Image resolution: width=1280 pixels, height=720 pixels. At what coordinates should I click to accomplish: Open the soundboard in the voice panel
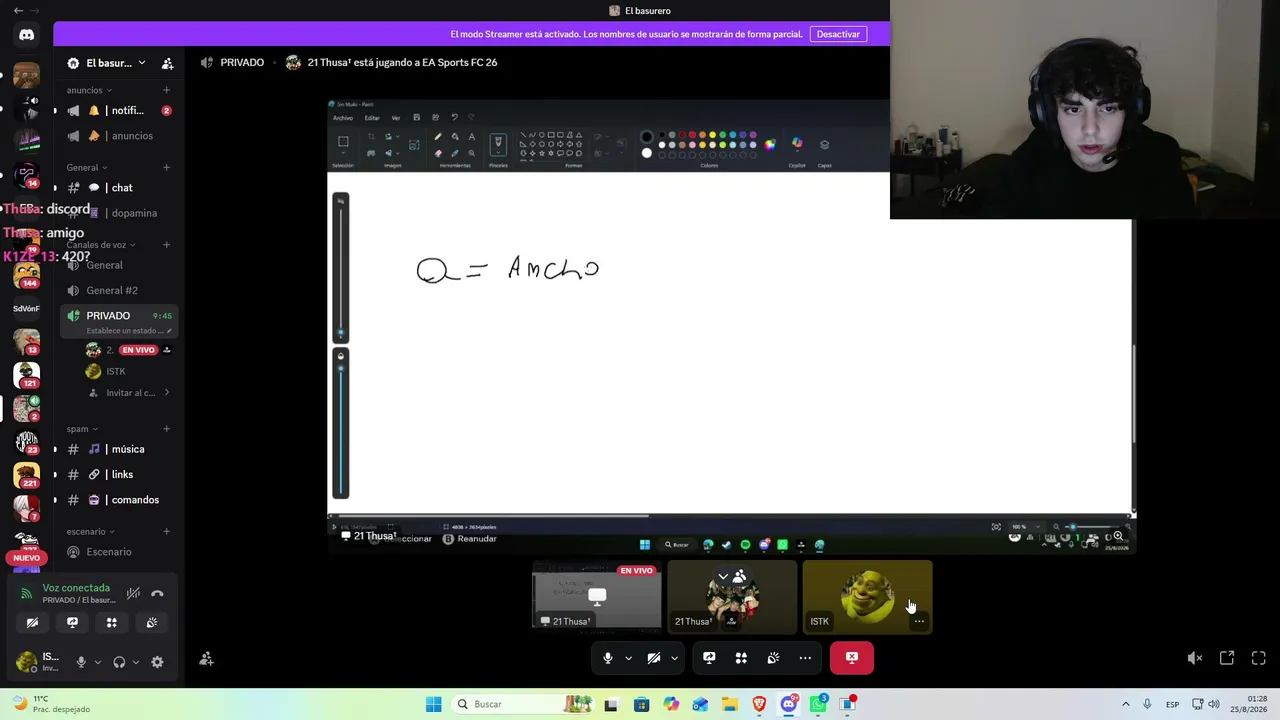(x=151, y=622)
